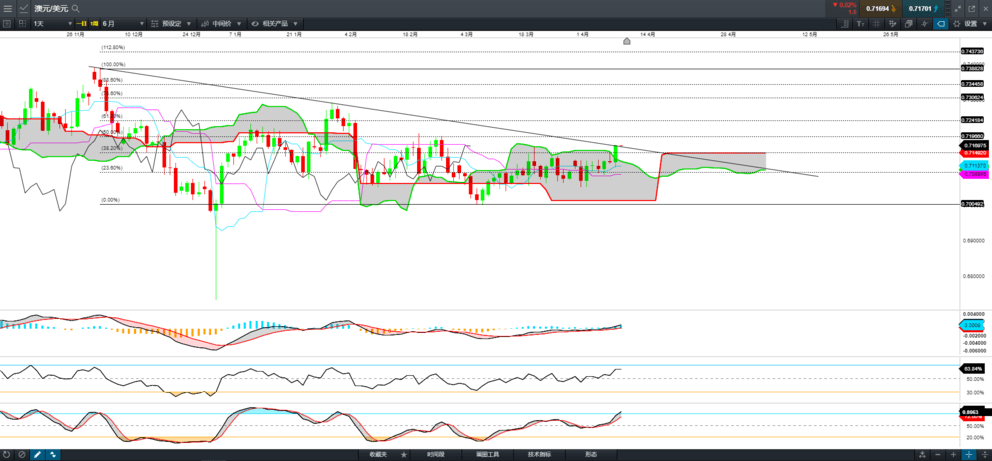This screenshot has height=461, width=992.
Task: Click the red 0.714820 price tag
Action: point(972,152)
